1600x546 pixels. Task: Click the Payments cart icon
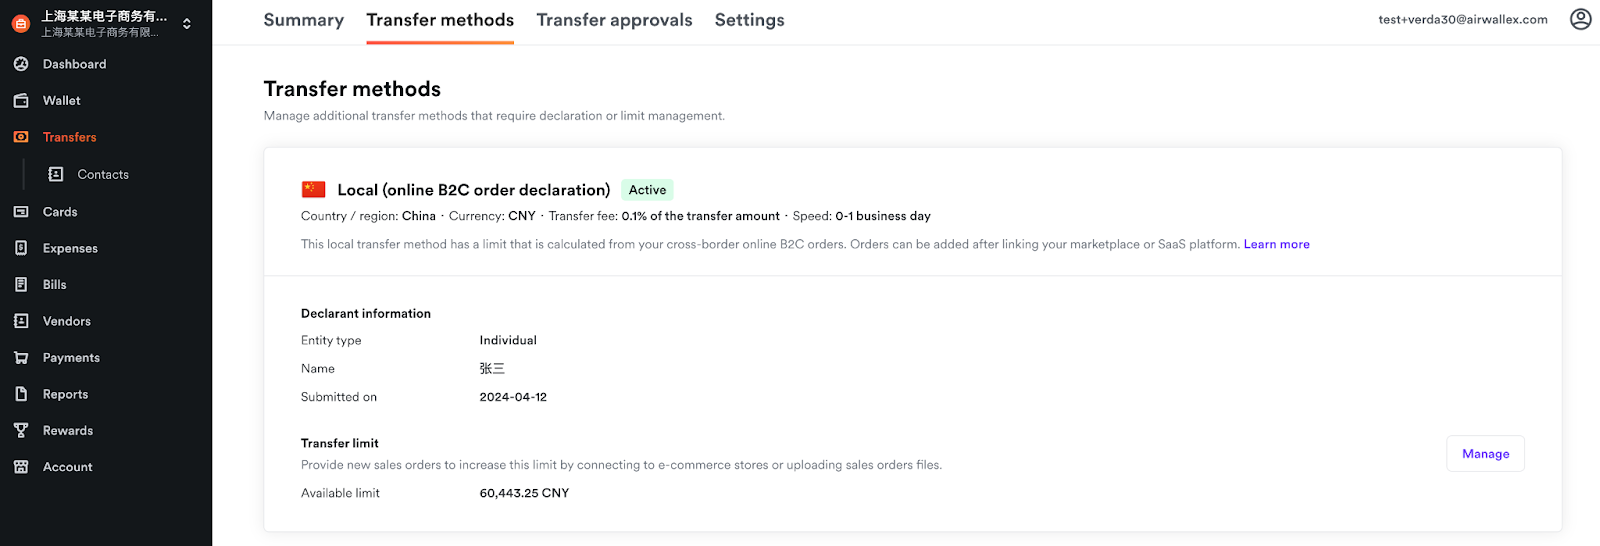pyautogui.click(x=21, y=358)
